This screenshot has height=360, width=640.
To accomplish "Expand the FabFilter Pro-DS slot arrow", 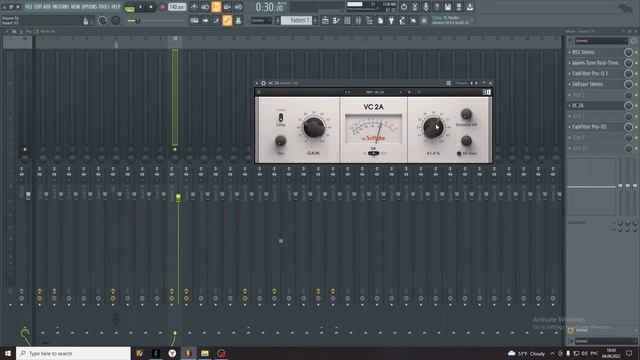I will point(570,127).
